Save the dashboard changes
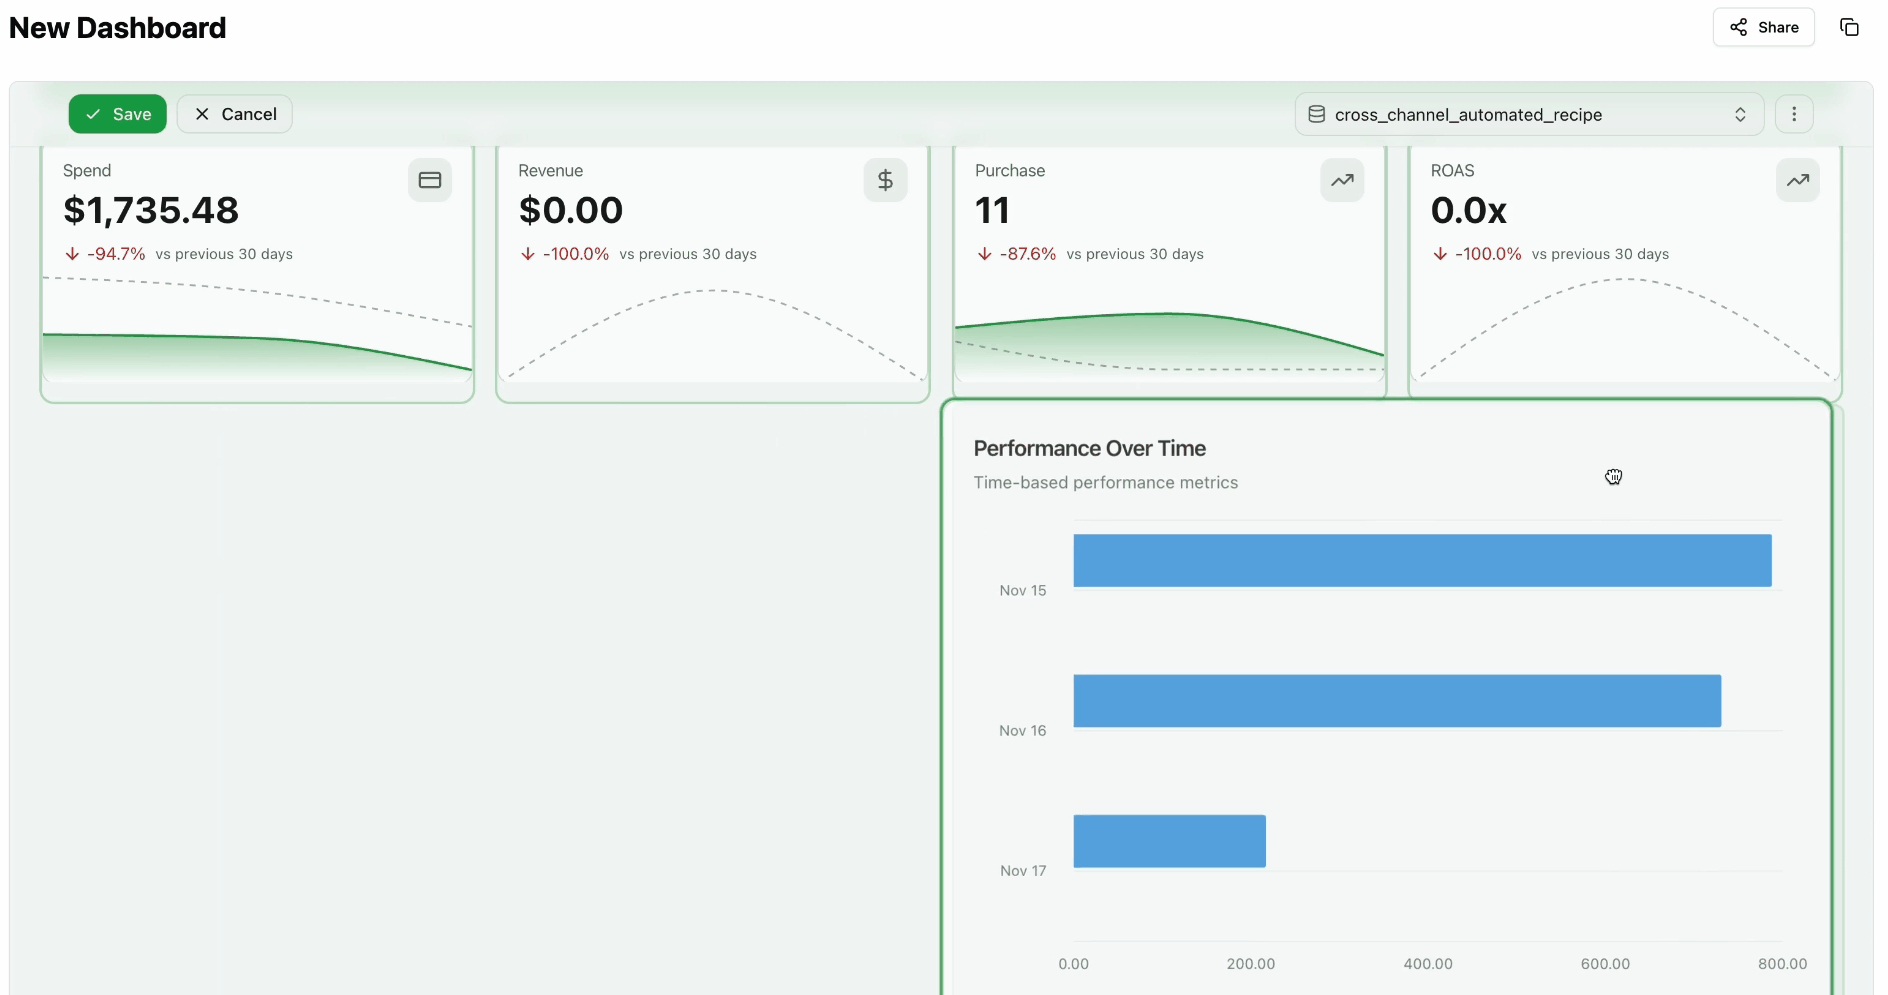 click(117, 114)
